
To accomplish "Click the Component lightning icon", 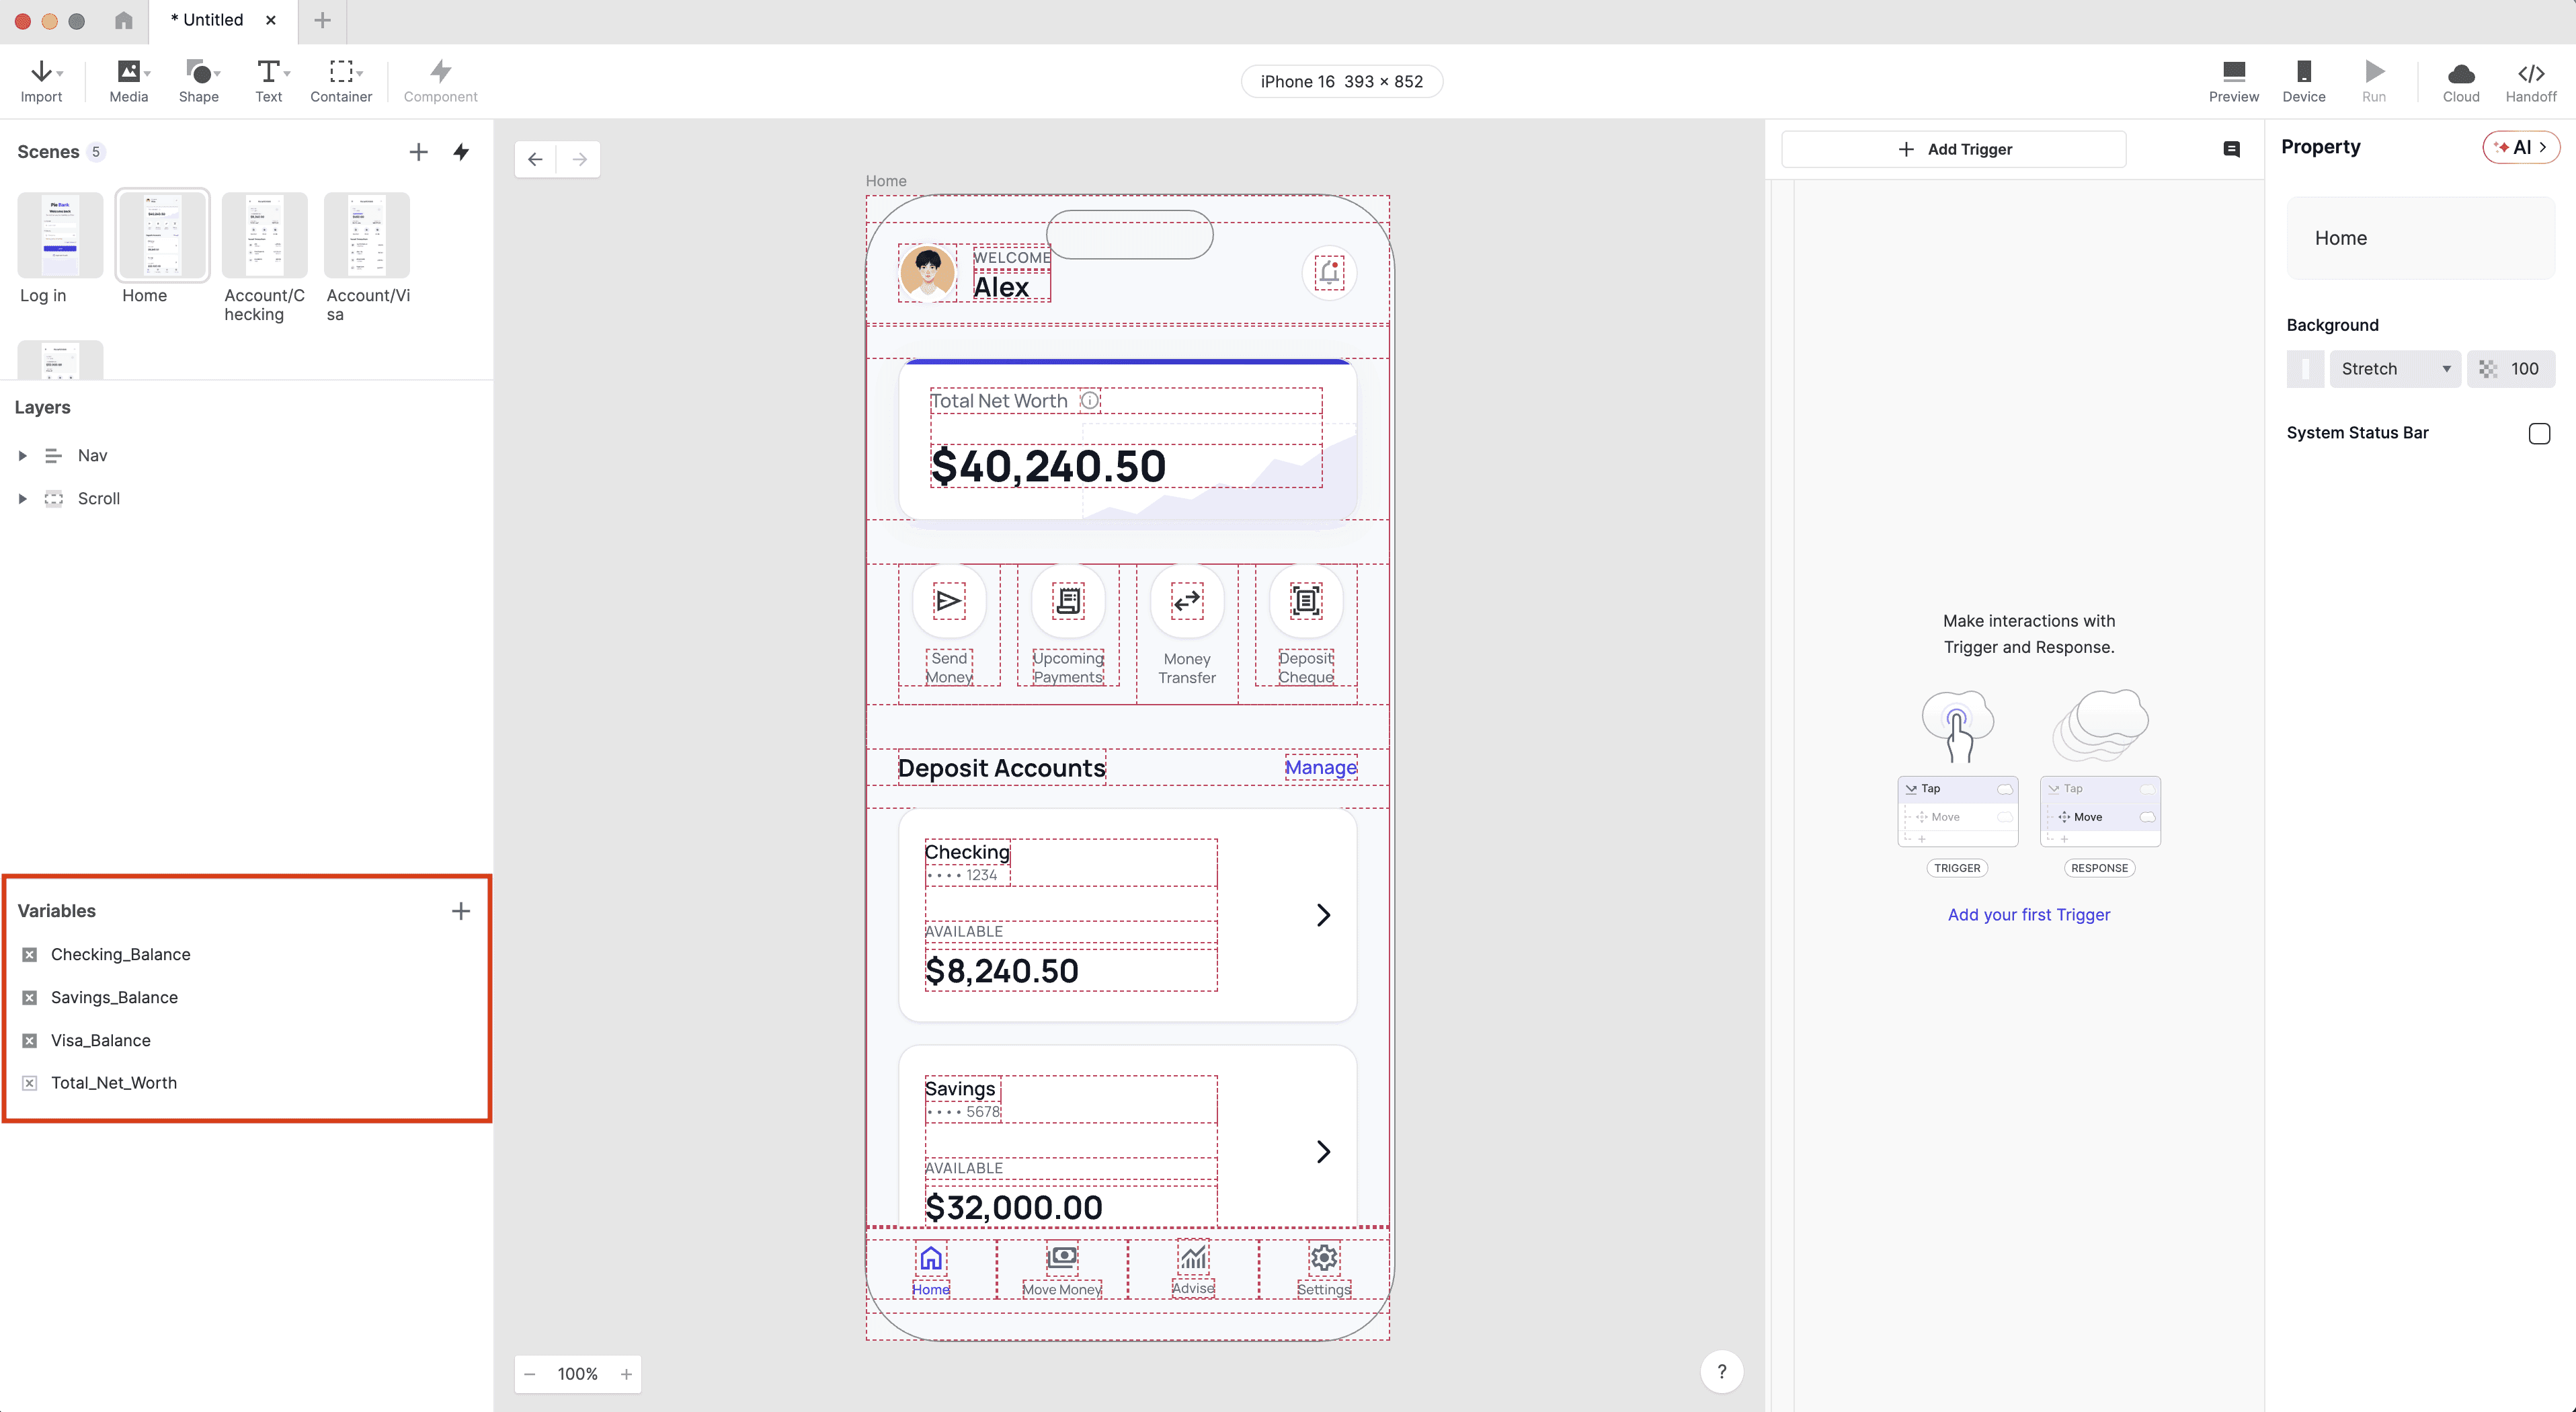I will [440, 71].
